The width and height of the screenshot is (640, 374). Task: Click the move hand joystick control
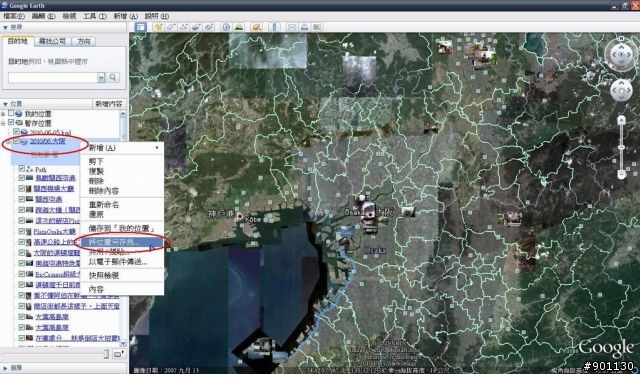tap(621, 91)
